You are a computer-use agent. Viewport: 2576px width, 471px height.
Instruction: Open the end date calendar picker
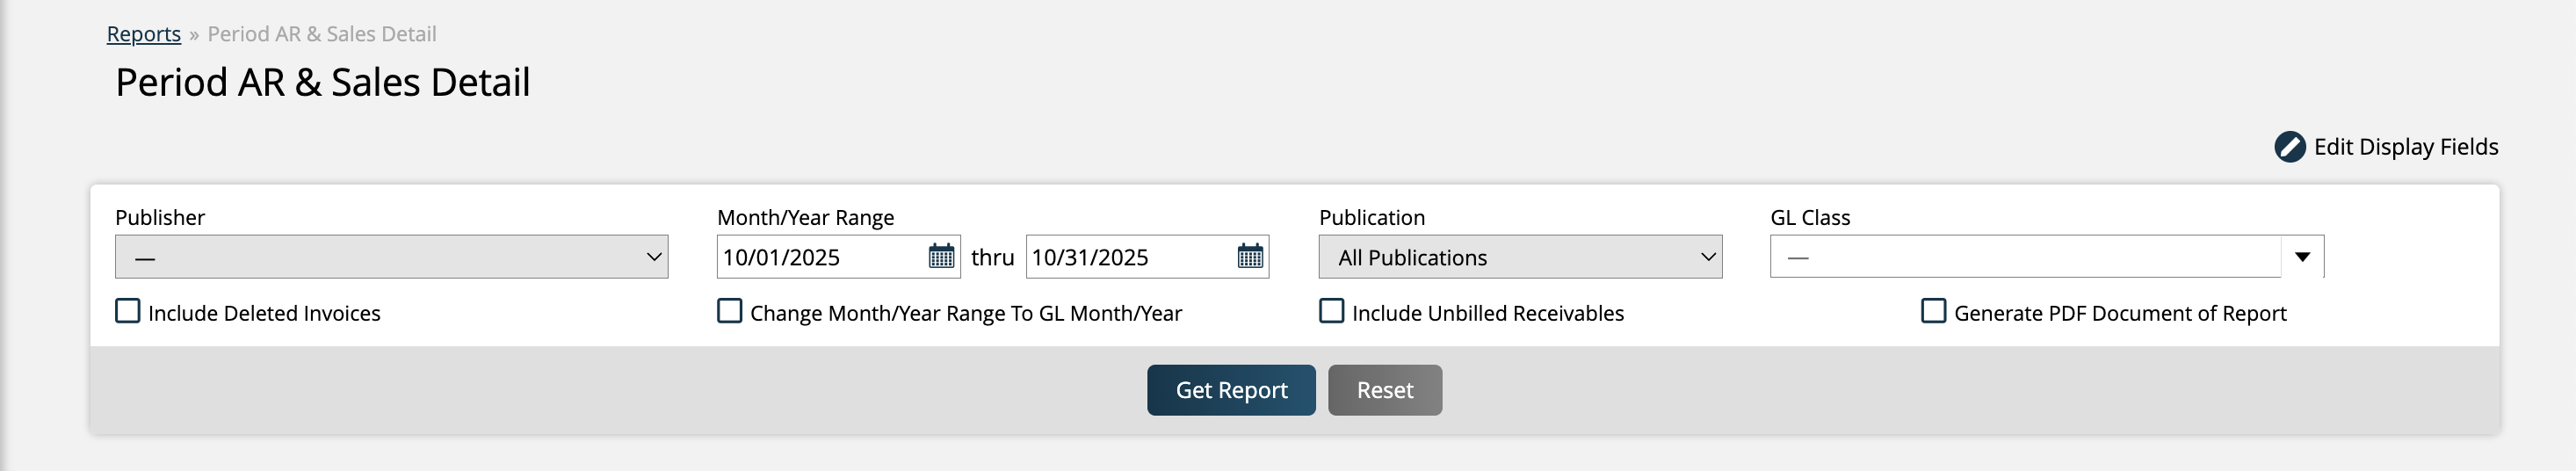tap(1250, 257)
